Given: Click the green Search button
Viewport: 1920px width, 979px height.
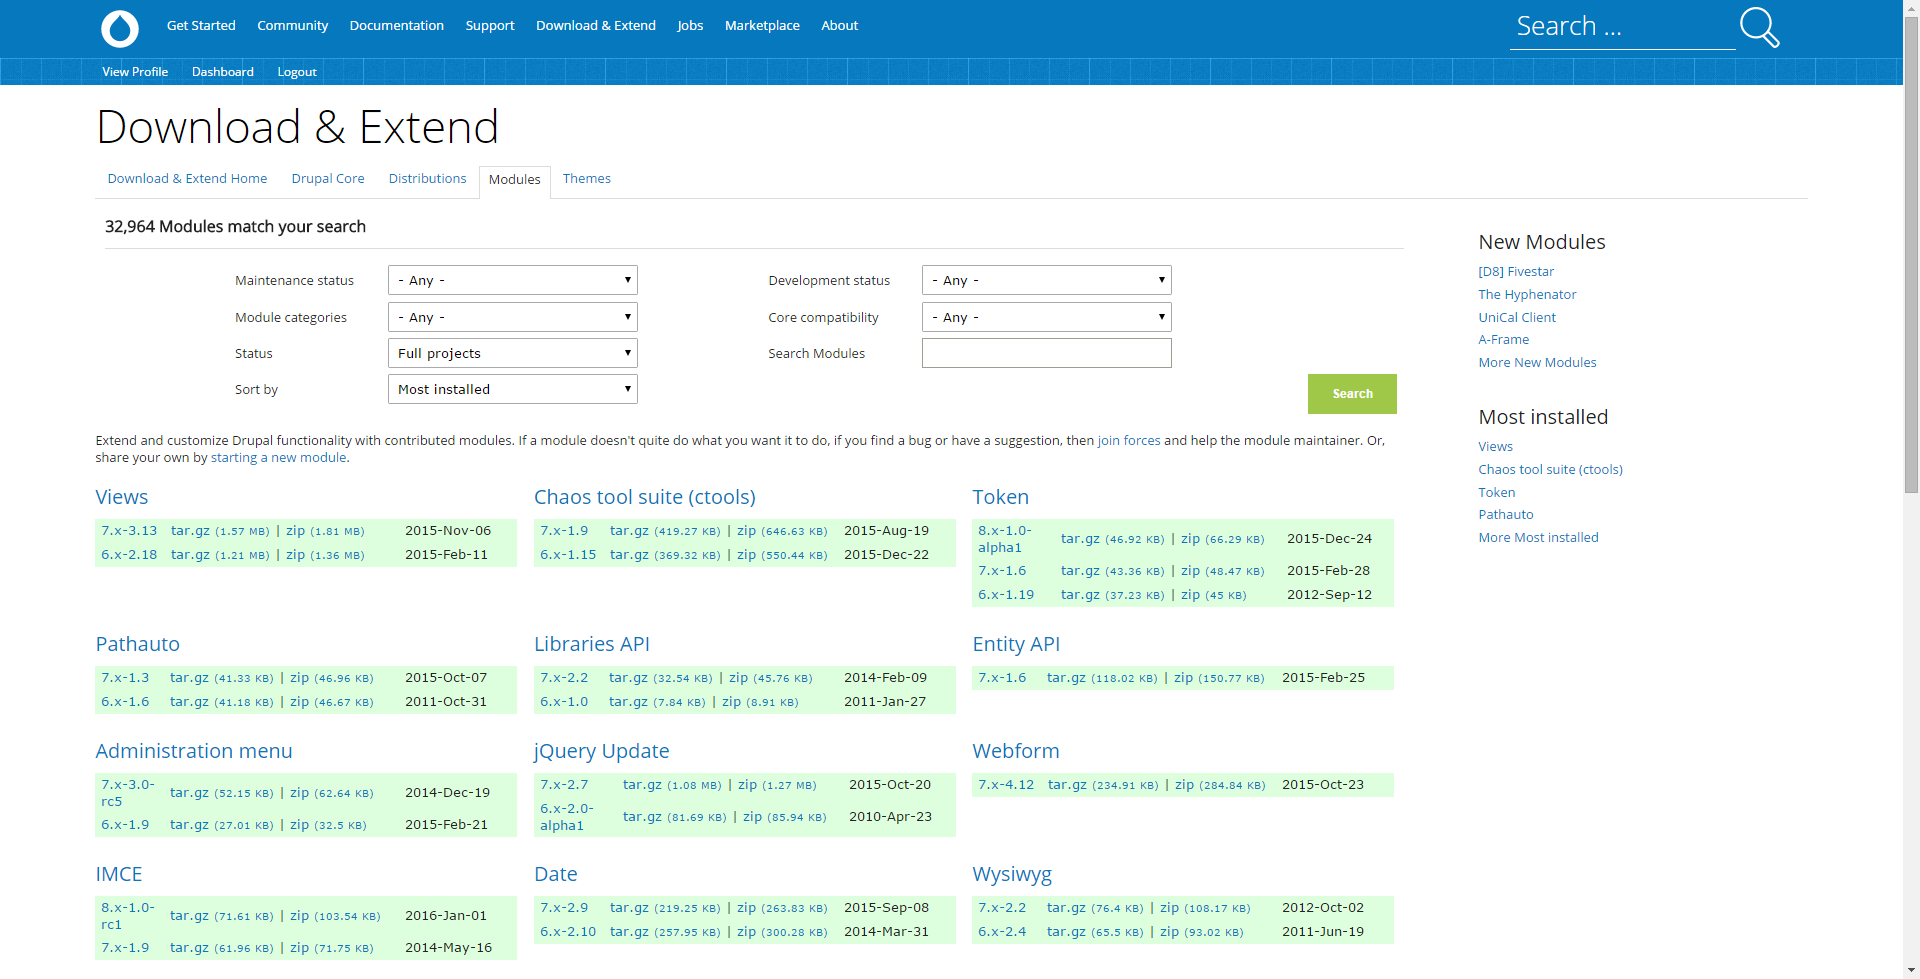Looking at the screenshot, I should coord(1352,393).
